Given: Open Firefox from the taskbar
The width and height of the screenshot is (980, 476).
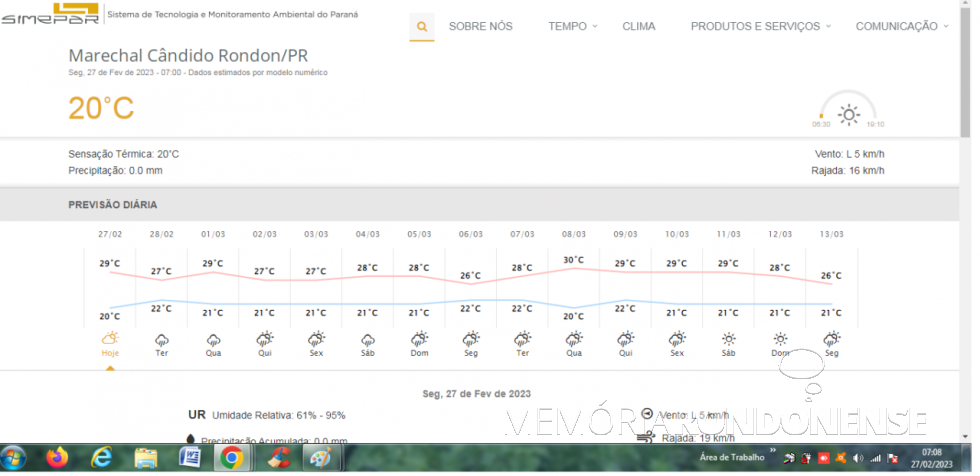Looking at the screenshot, I should click(x=57, y=458).
